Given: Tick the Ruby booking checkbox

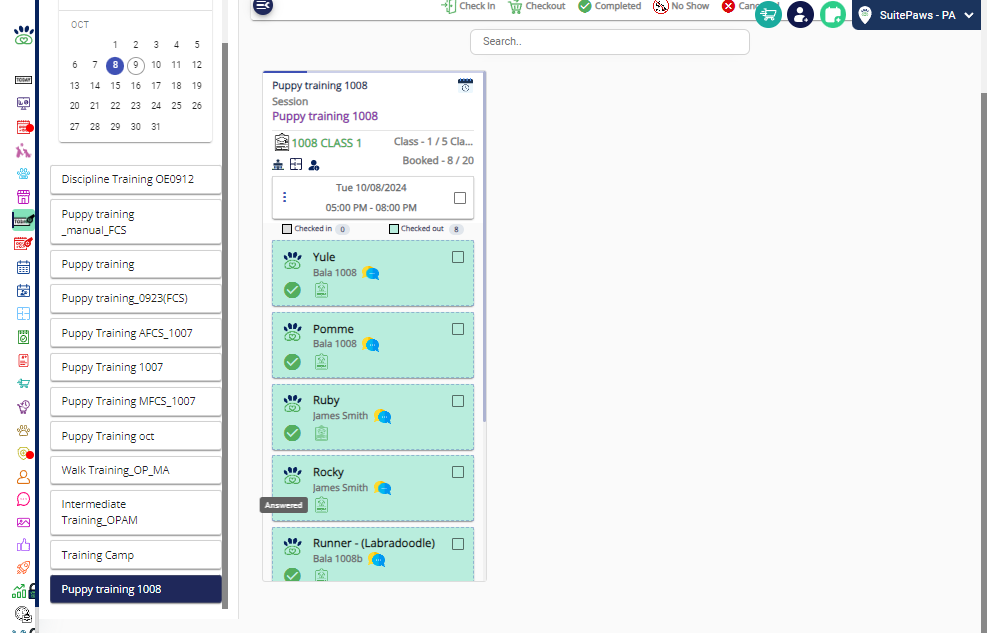Looking at the screenshot, I should tap(458, 401).
